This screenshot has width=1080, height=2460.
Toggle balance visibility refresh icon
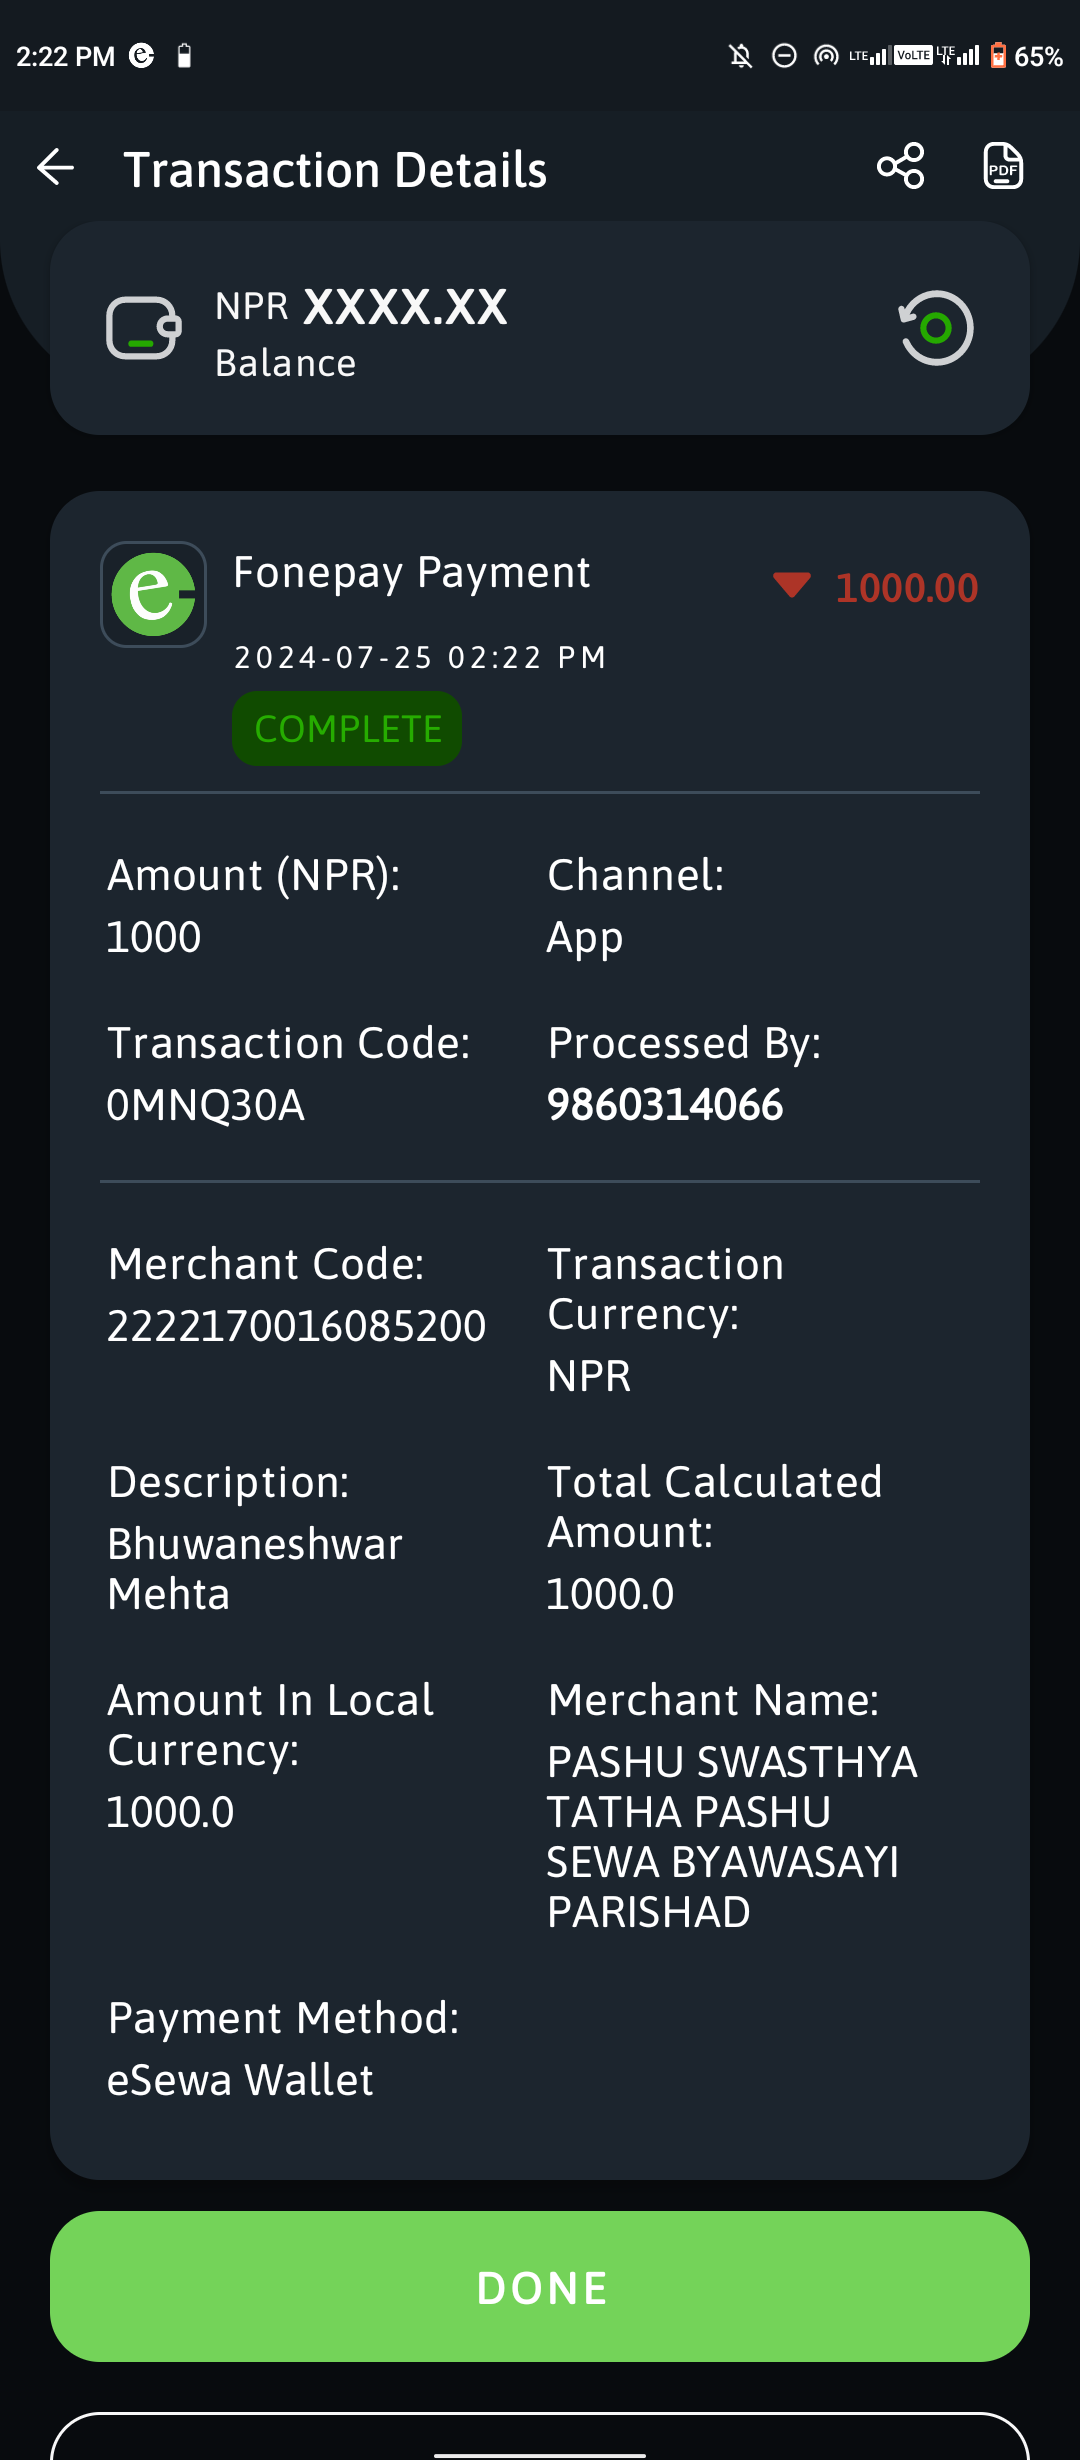point(935,328)
